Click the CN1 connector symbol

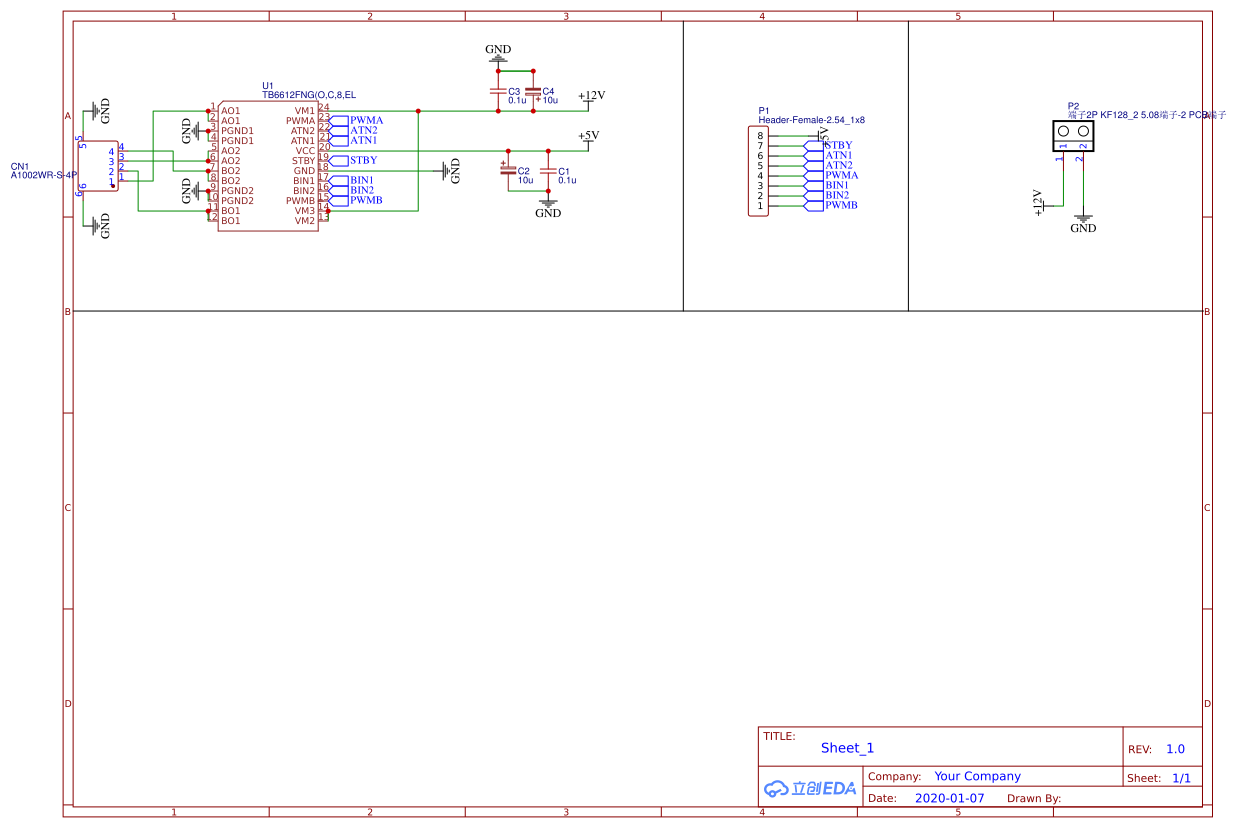pos(98,165)
